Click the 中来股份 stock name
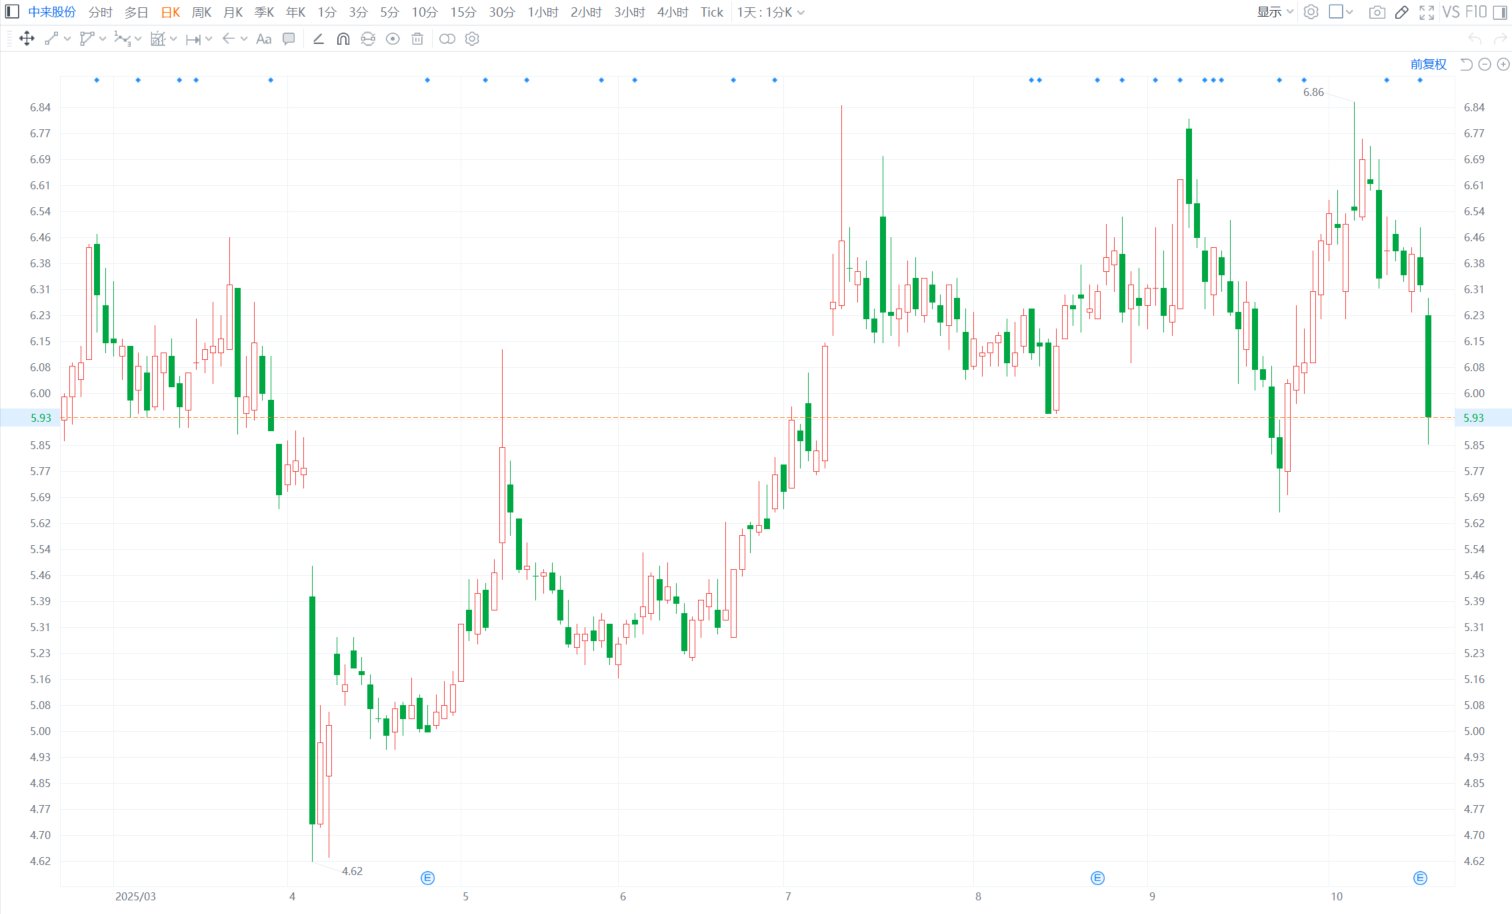 [52, 12]
